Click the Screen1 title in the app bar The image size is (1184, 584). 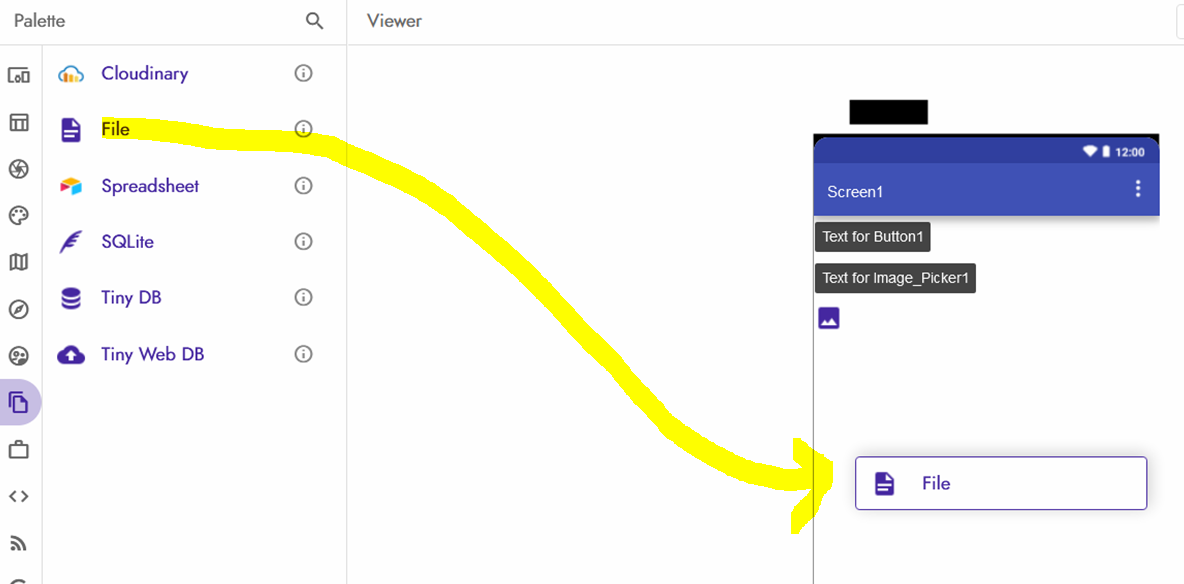point(855,192)
